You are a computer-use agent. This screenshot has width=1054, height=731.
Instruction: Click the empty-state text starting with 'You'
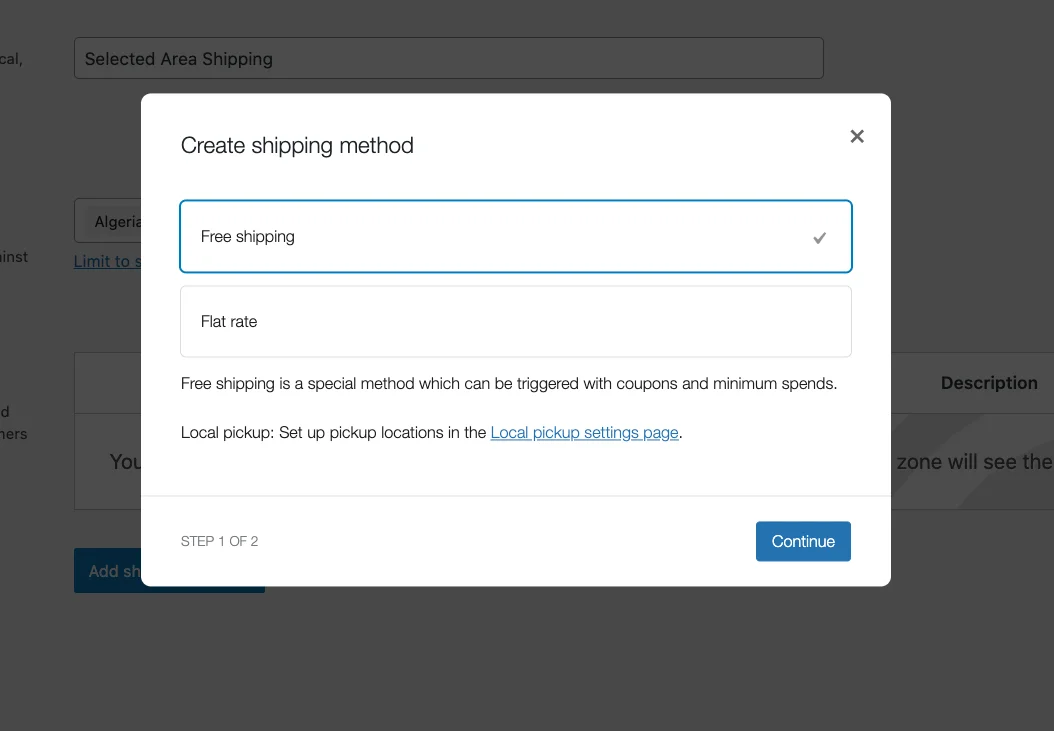click(x=125, y=462)
